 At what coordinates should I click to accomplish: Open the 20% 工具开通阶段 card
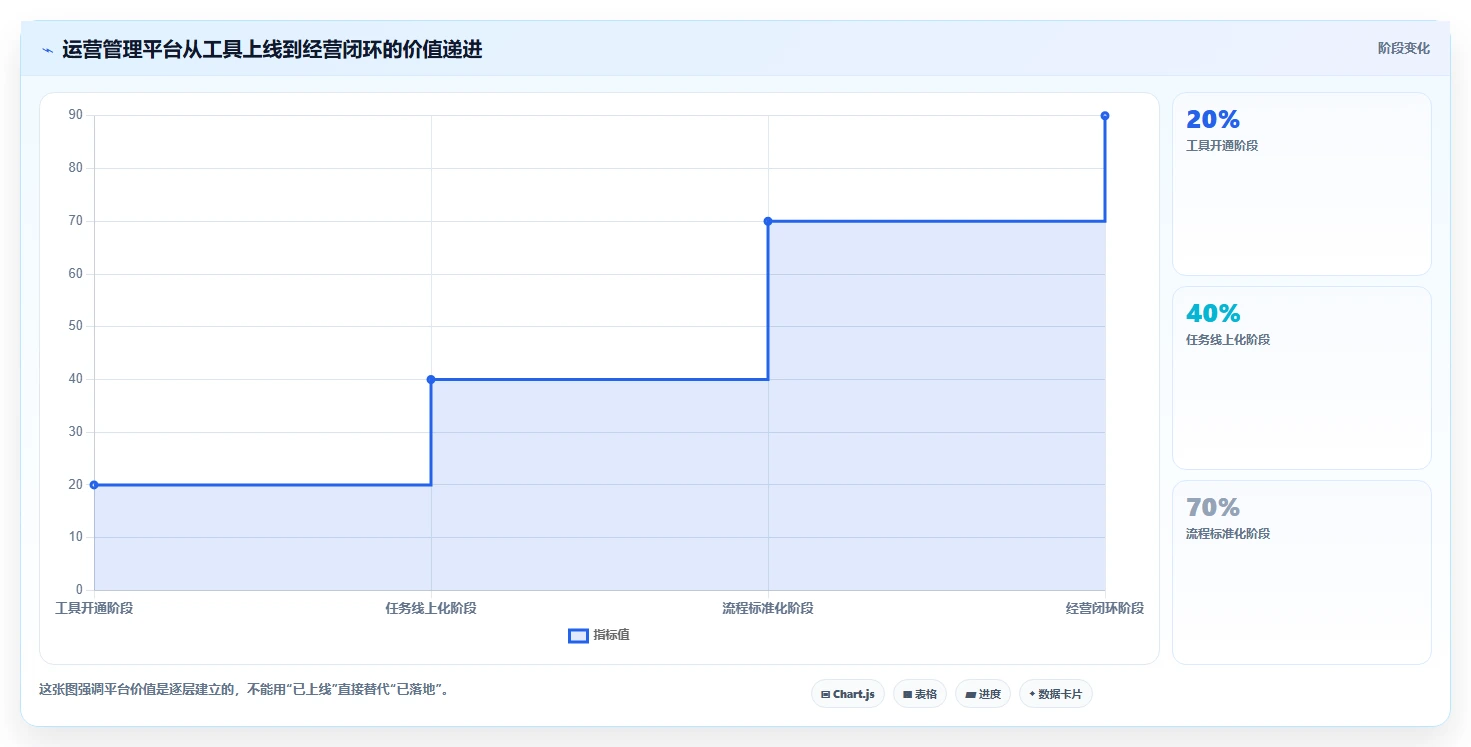click(1301, 184)
